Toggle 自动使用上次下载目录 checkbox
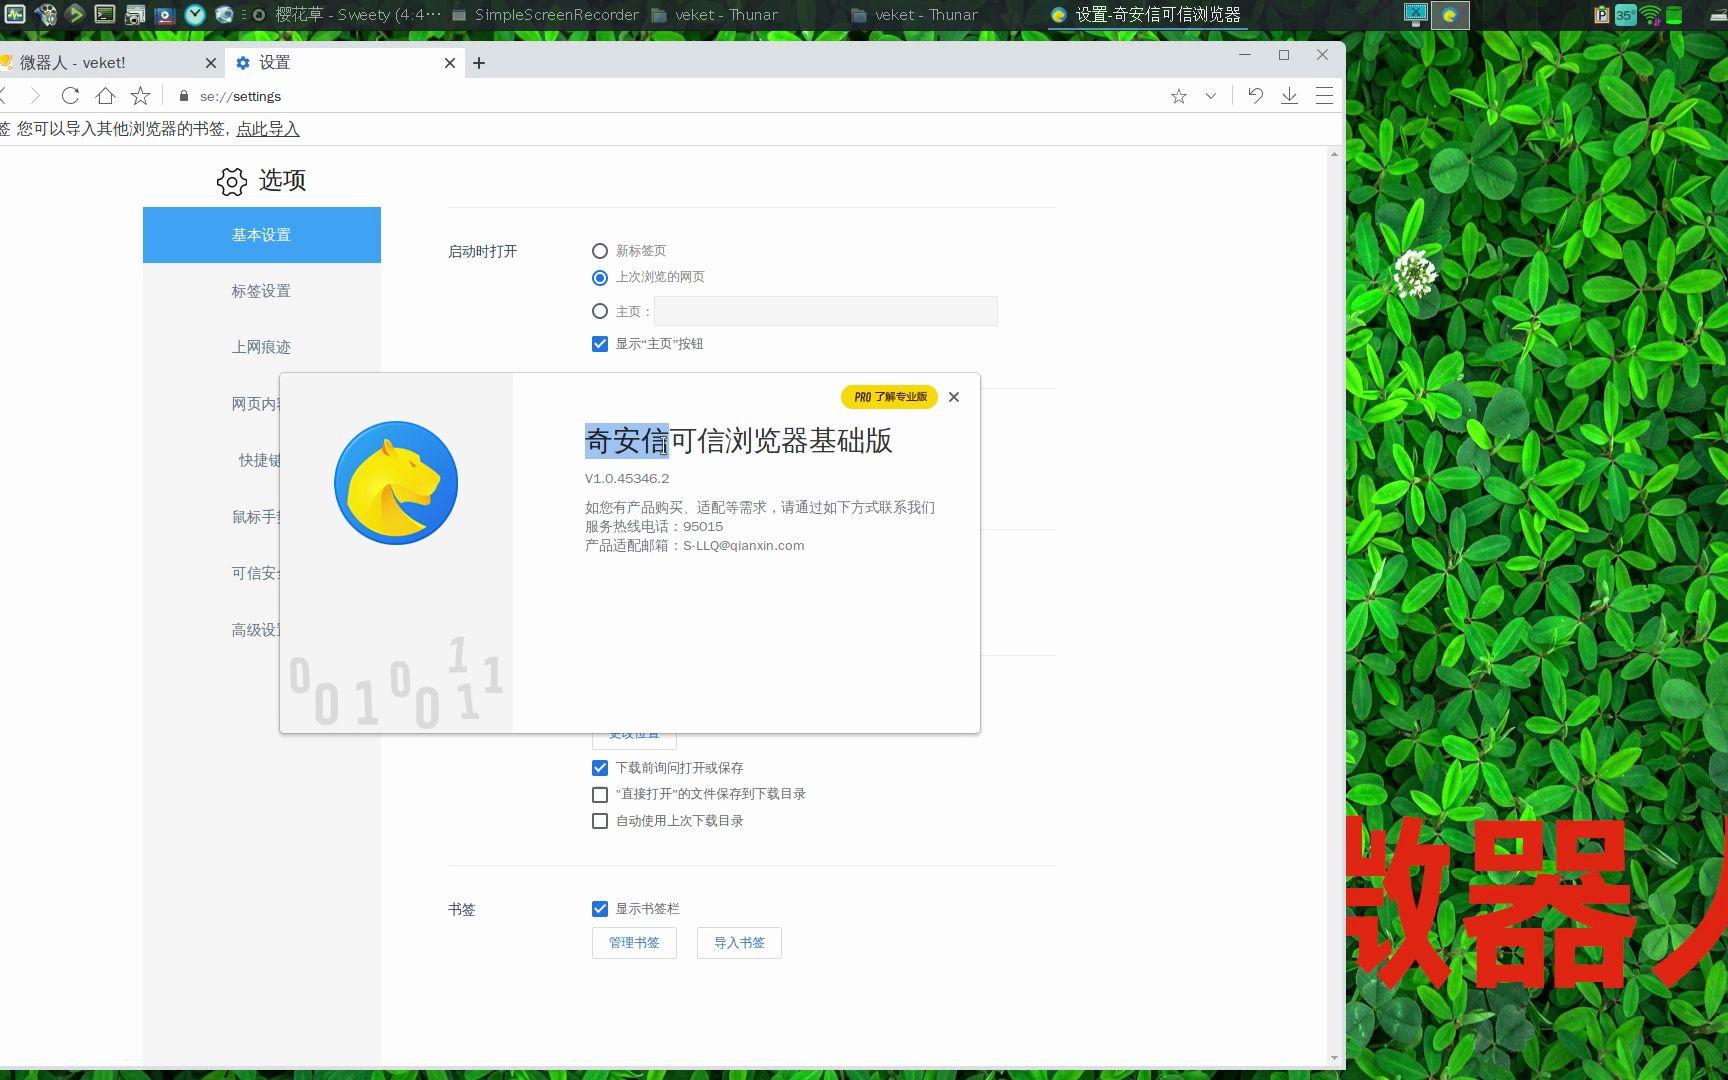Viewport: 1728px width, 1080px height. 600,821
